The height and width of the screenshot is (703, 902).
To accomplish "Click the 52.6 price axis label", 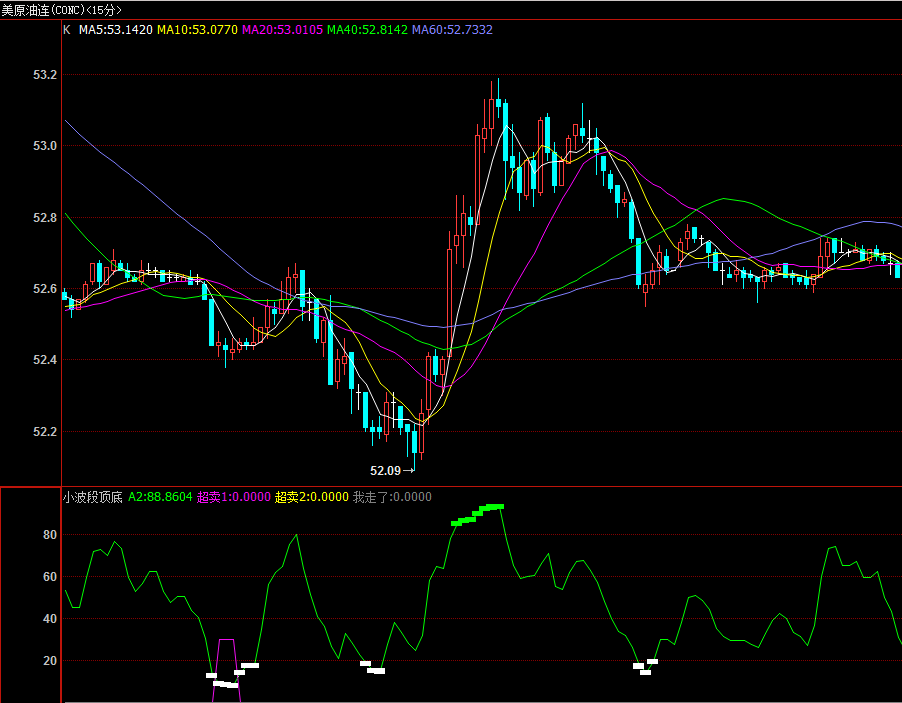I will click(x=45, y=289).
